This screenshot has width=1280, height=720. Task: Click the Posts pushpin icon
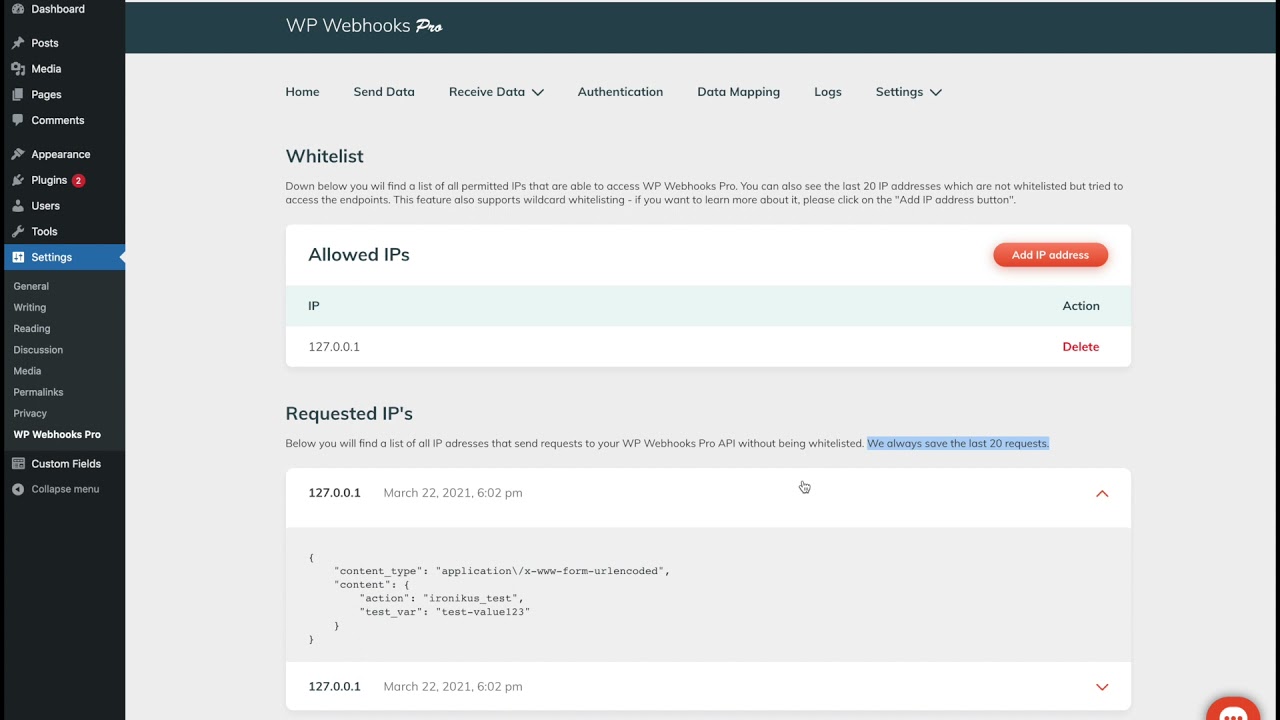pyautogui.click(x=18, y=43)
